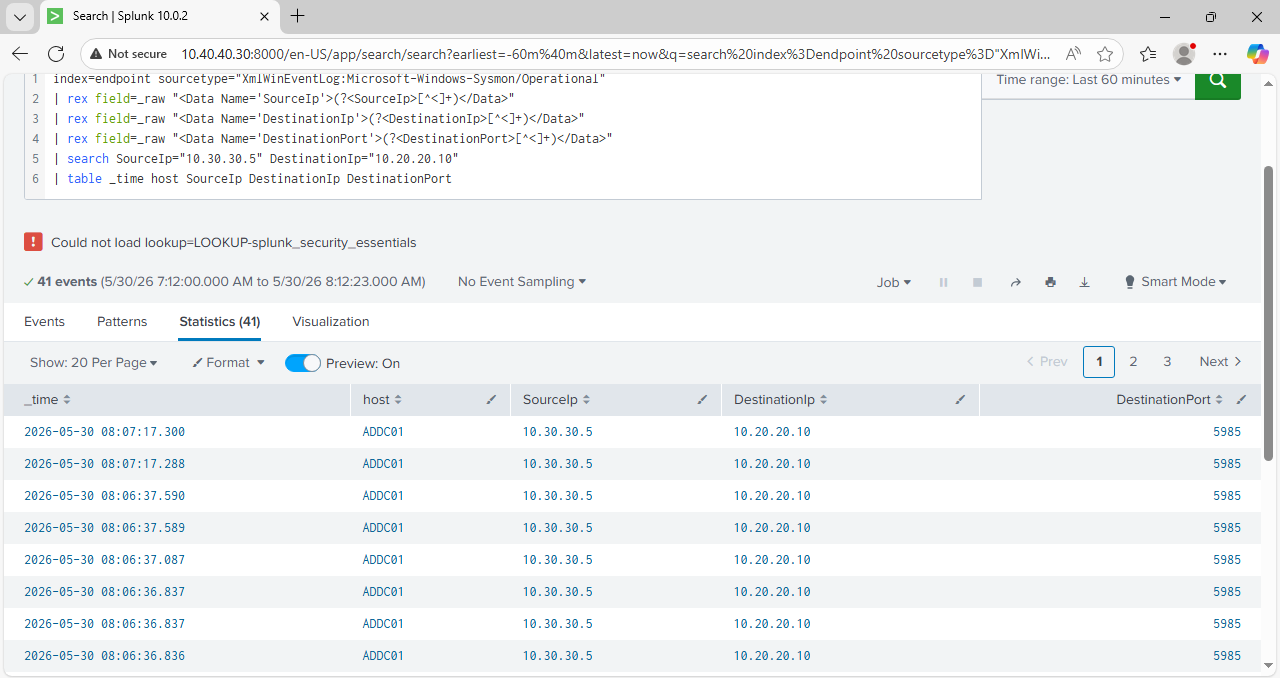Switch to the Visualization tab
The width and height of the screenshot is (1280, 678).
coord(331,322)
